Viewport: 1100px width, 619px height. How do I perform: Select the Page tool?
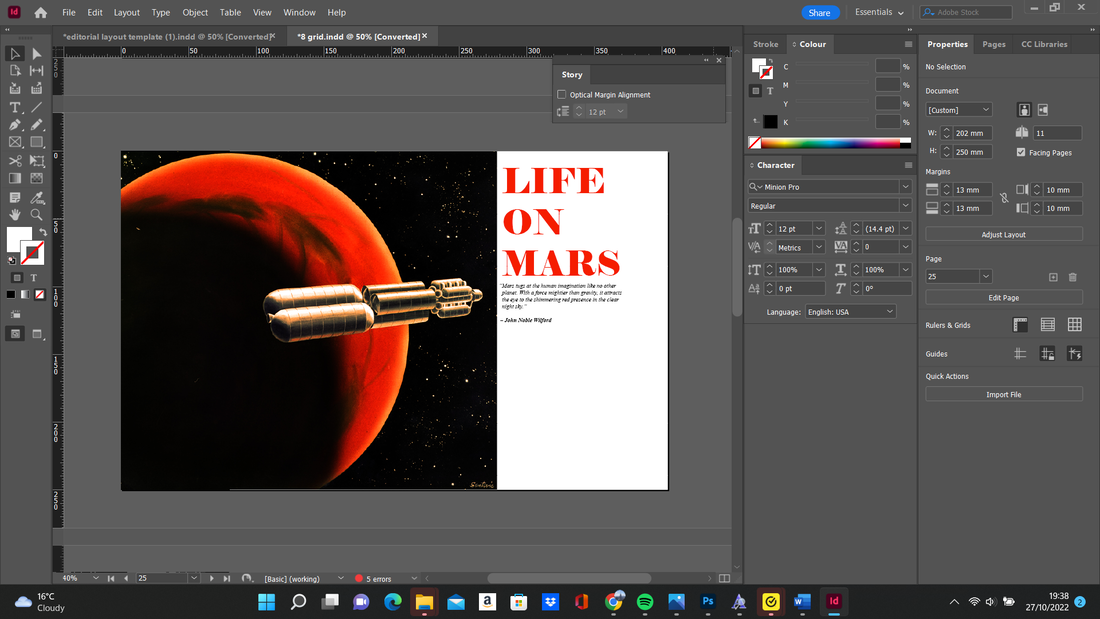click(15, 71)
